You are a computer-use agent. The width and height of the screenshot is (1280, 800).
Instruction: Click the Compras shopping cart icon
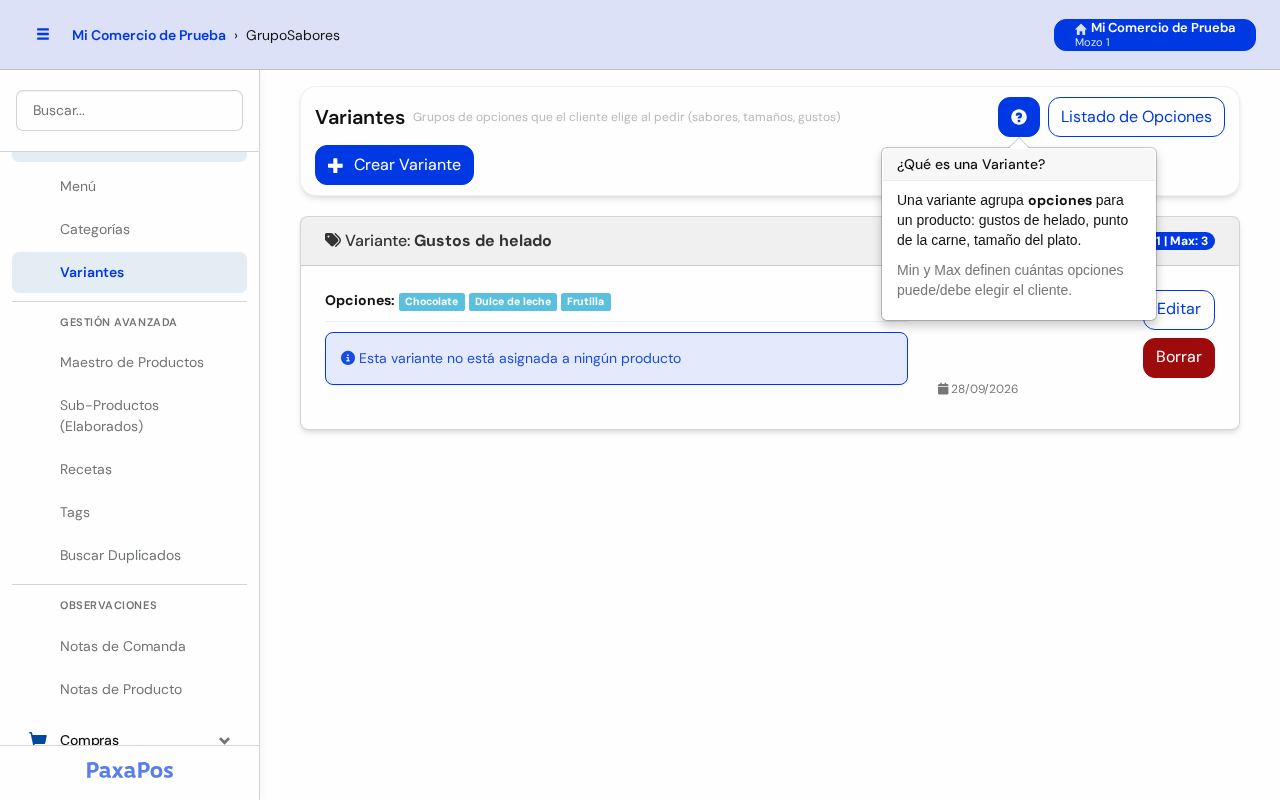pyautogui.click(x=38, y=740)
